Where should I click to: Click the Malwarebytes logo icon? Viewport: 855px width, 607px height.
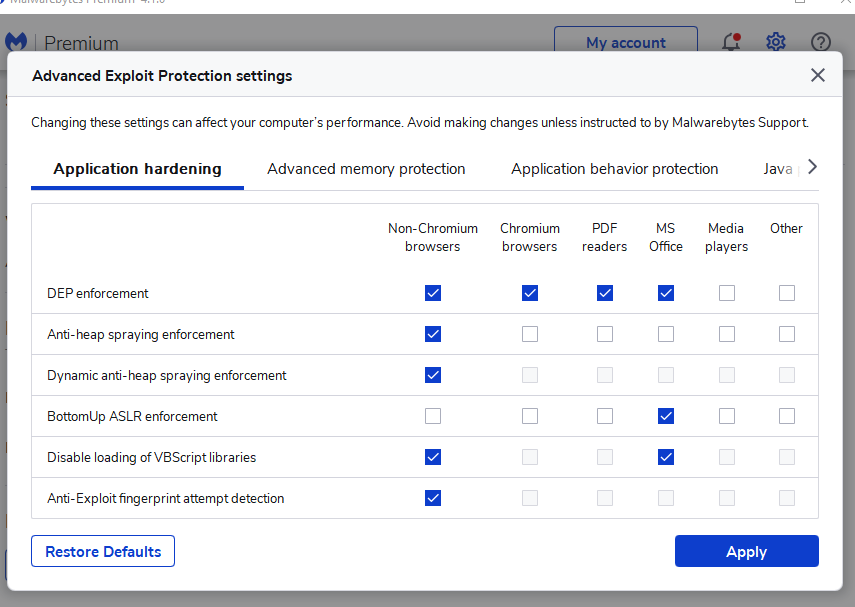16,42
